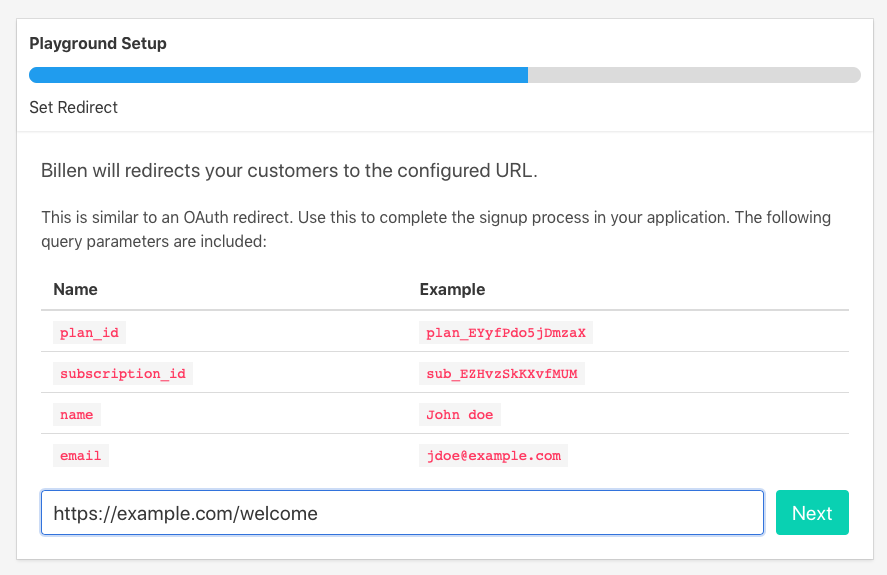Click the Name column header

click(76, 290)
